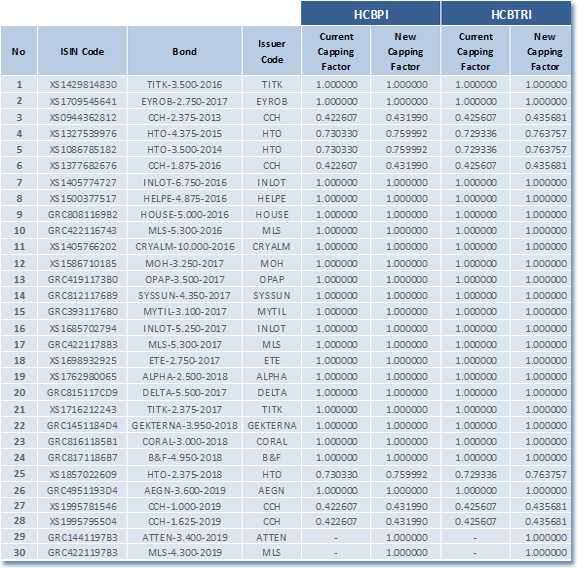Click the HCBPI group header

point(371,14)
